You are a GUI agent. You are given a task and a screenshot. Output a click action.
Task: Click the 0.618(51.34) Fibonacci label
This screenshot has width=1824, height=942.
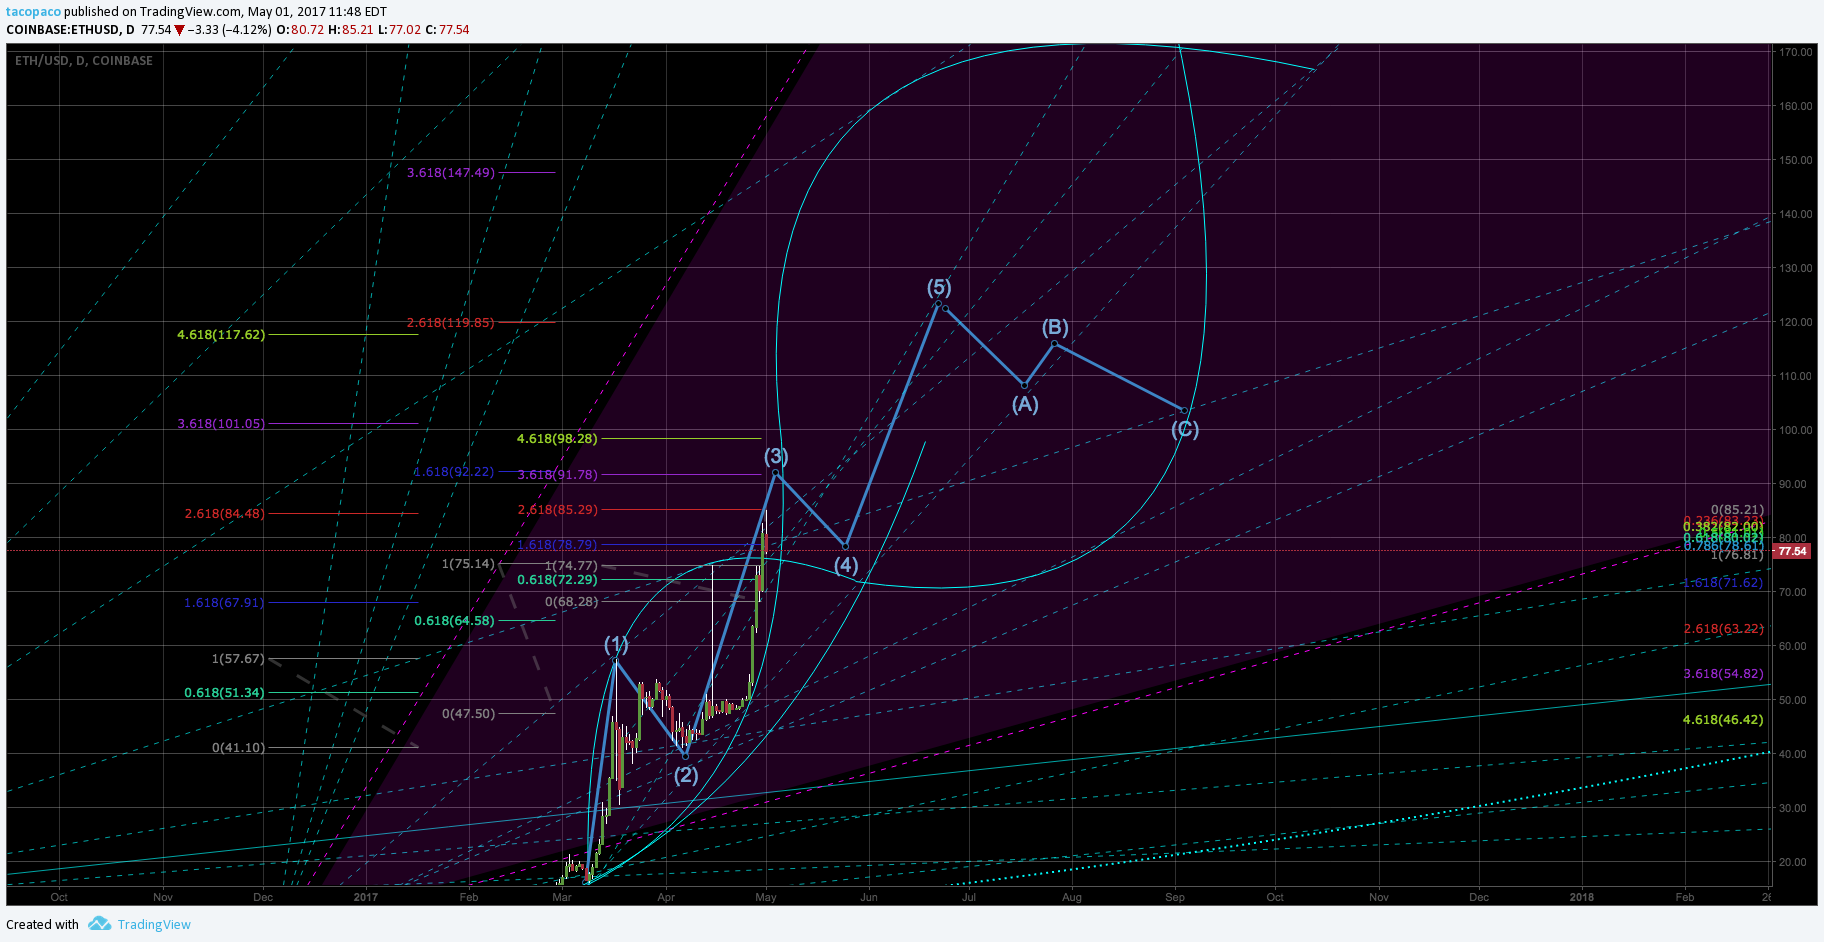[224, 693]
